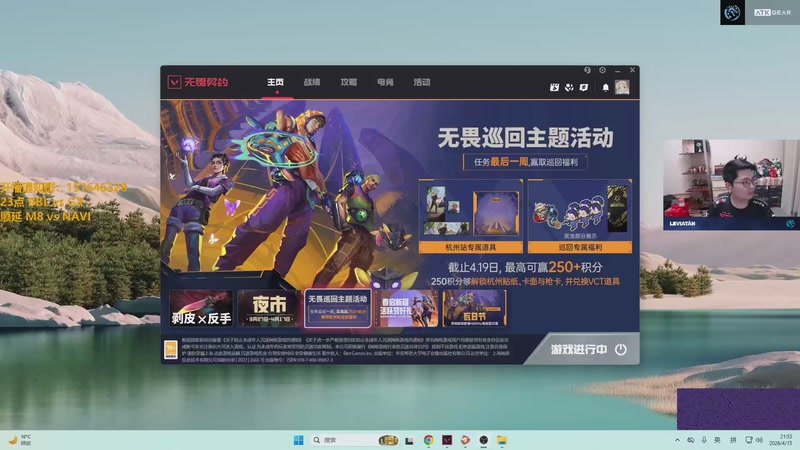800x450 pixels.
Task: Click the taskbar 搜索 search box
Action: 355,440
